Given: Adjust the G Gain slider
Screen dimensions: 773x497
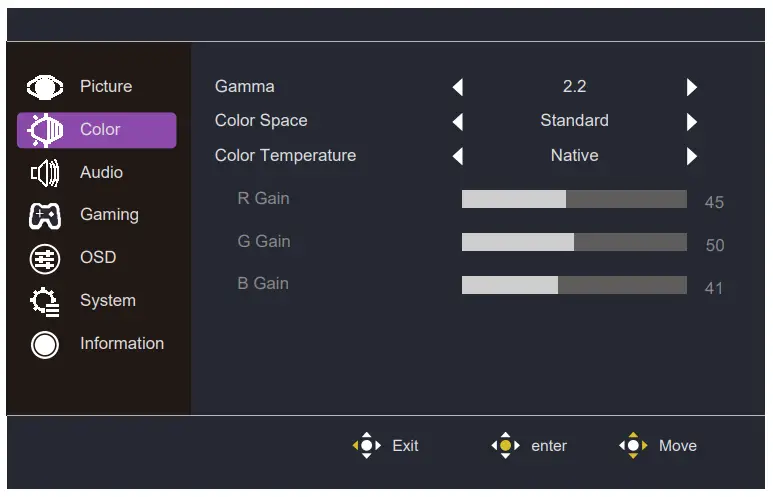Looking at the screenshot, I should (574, 242).
